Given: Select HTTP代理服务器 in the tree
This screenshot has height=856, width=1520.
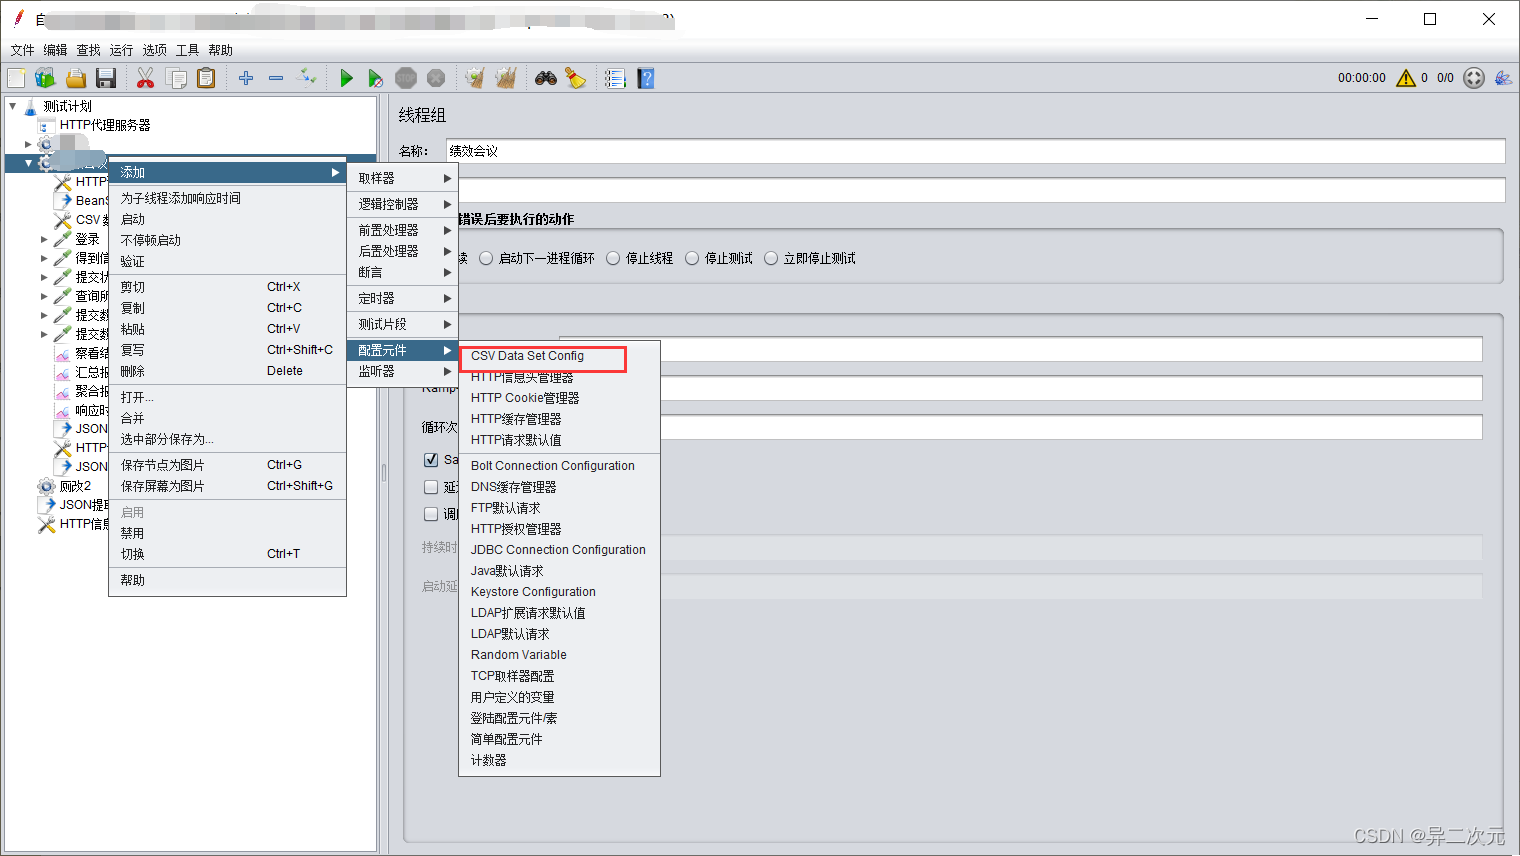Looking at the screenshot, I should [x=105, y=125].
